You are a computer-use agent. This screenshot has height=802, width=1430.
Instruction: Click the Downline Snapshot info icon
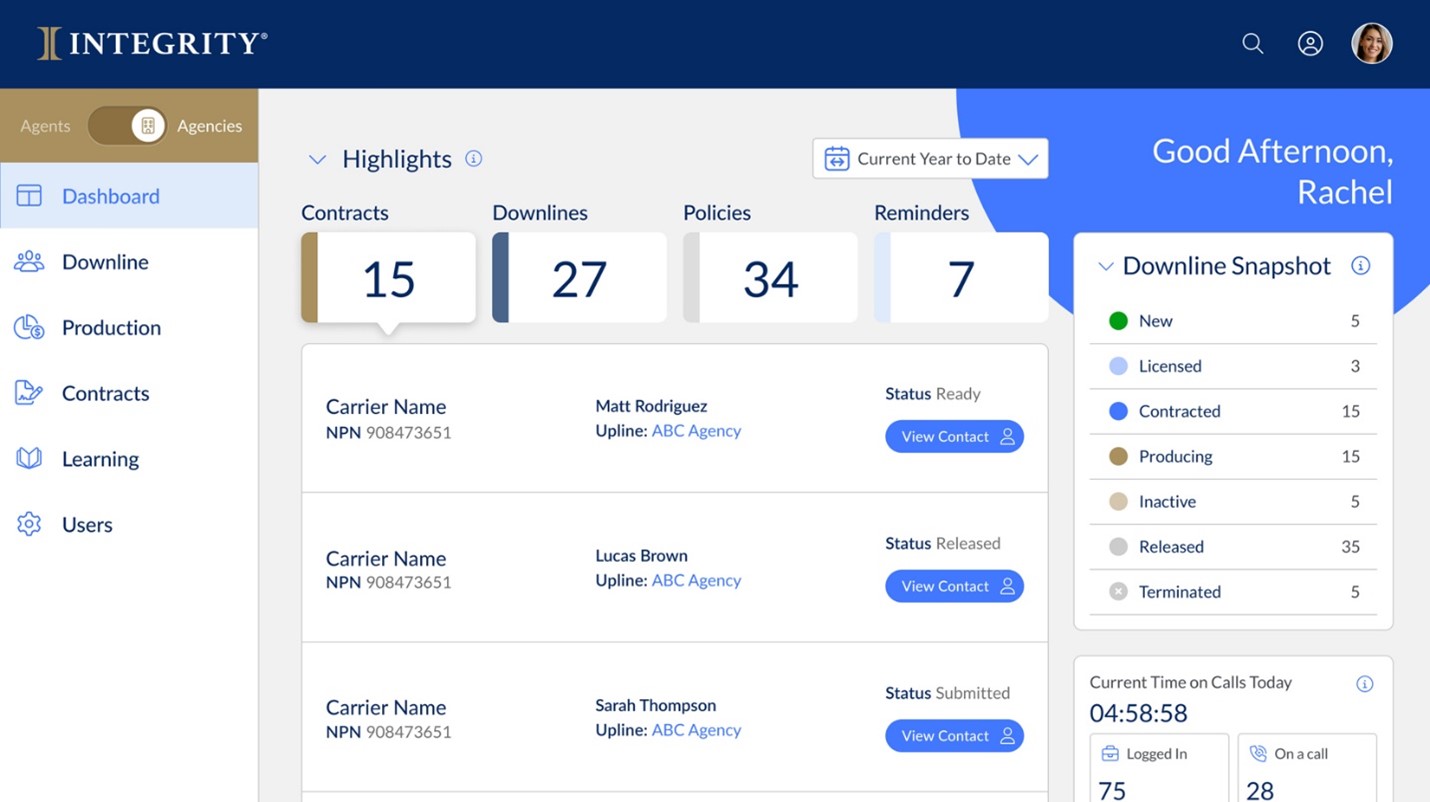click(1360, 266)
